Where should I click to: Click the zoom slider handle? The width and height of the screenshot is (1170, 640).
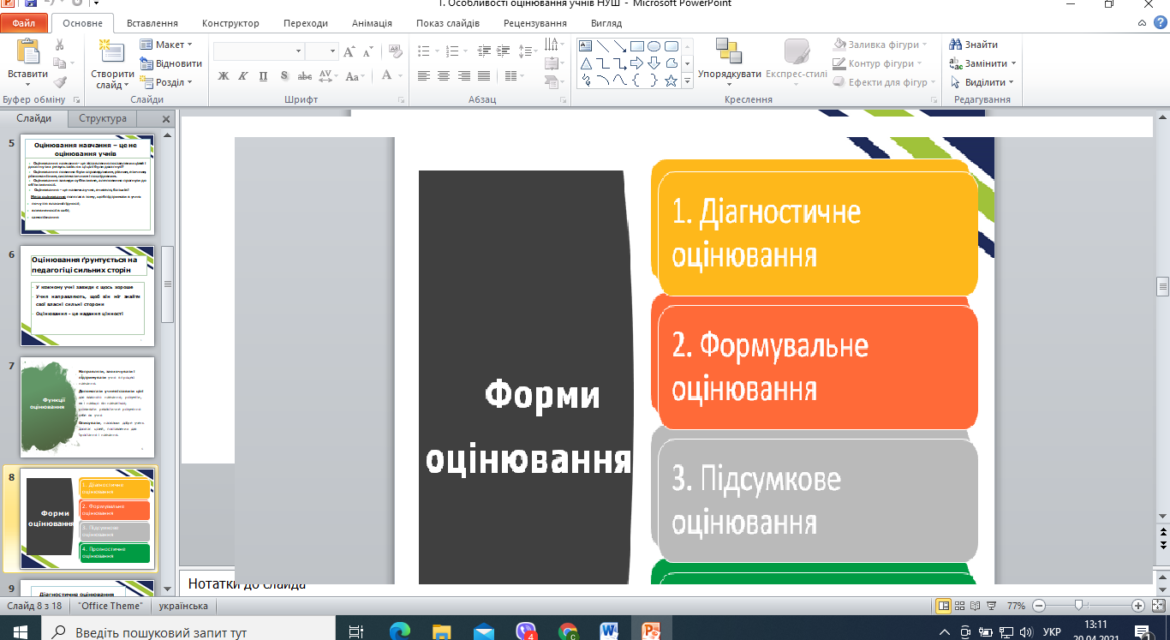1078,606
